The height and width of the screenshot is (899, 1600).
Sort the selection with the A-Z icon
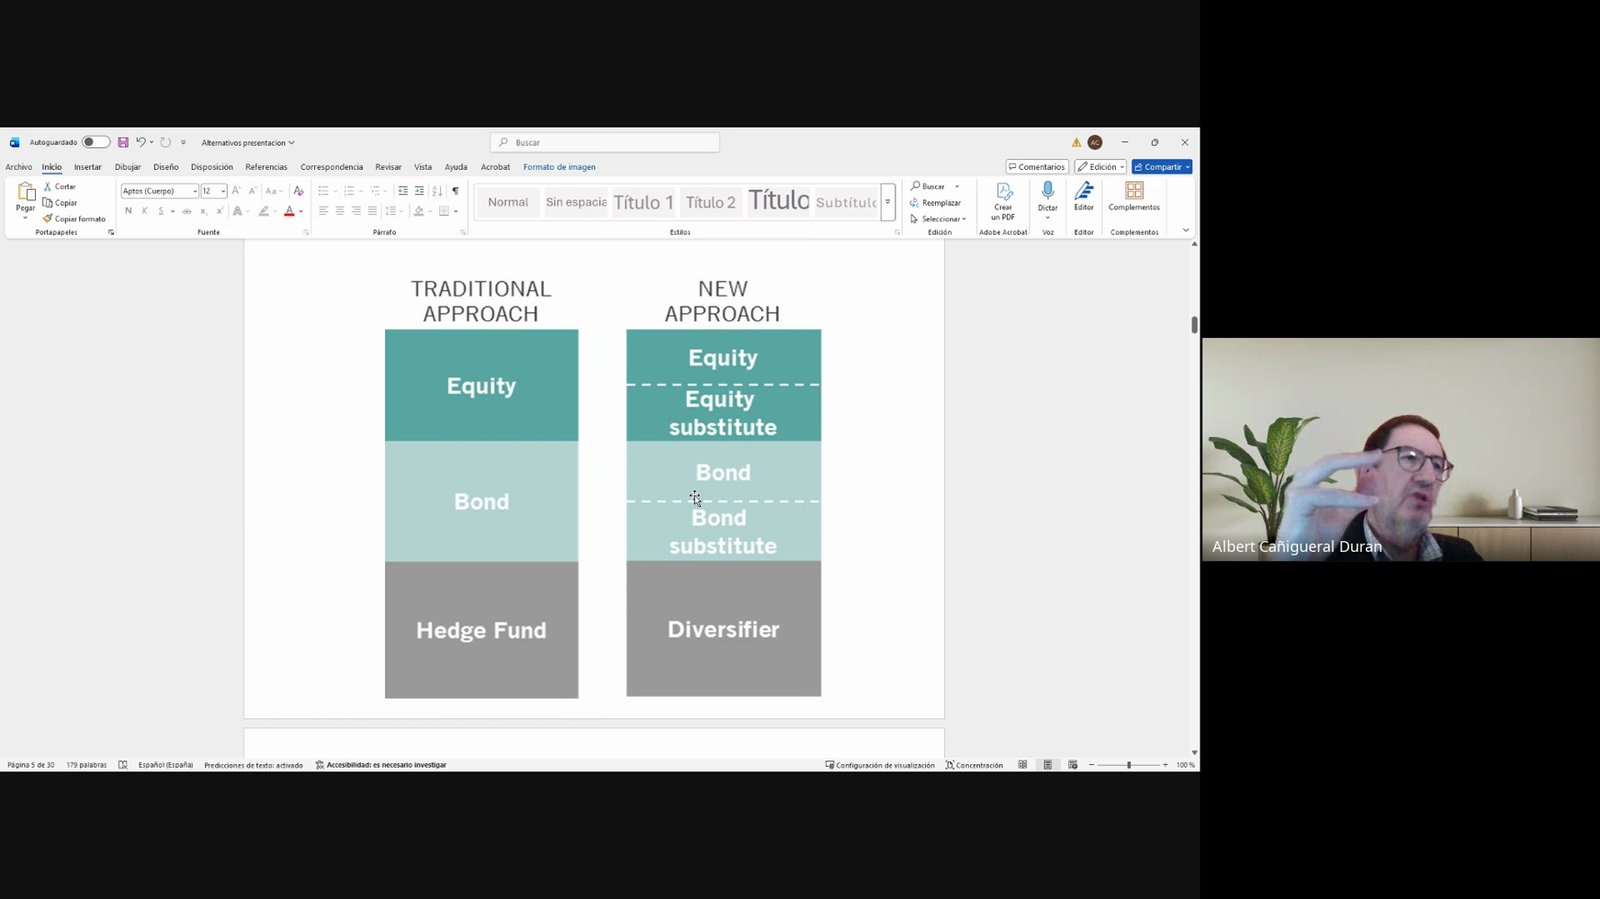tap(437, 191)
